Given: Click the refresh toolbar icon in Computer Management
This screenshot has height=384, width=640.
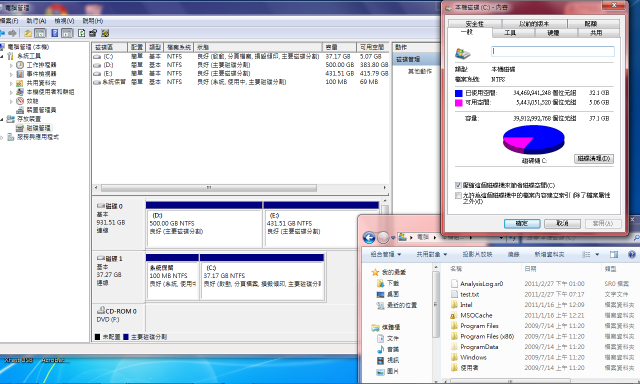Looking at the screenshot, I should [81, 33].
